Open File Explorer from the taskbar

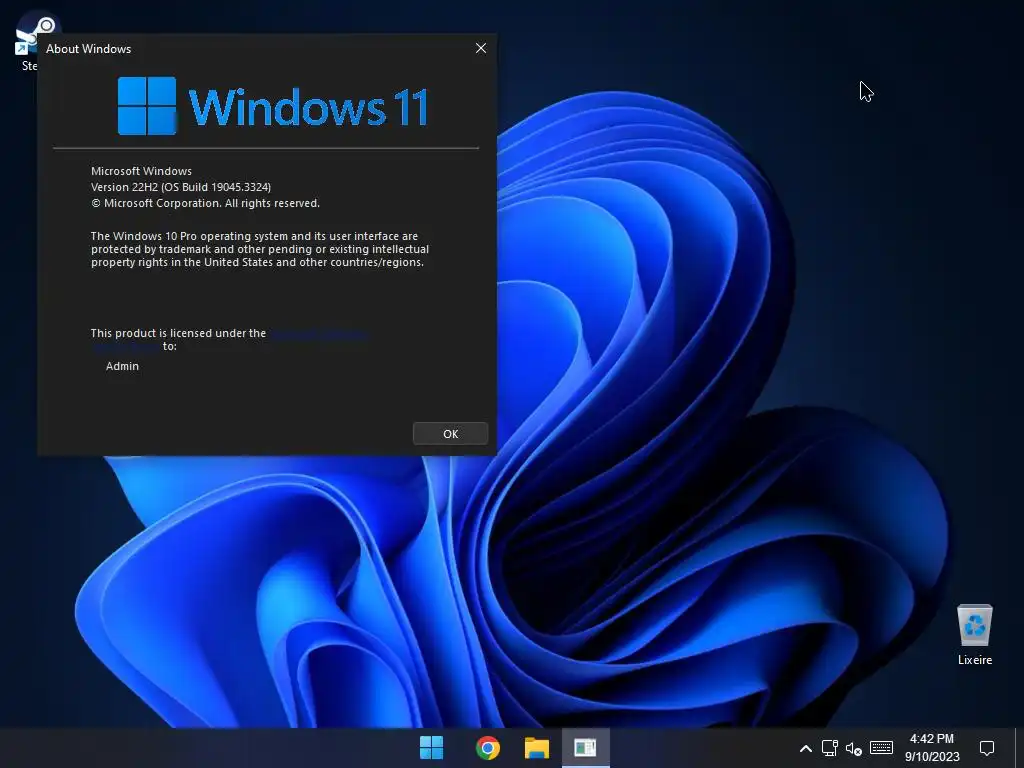click(537, 748)
